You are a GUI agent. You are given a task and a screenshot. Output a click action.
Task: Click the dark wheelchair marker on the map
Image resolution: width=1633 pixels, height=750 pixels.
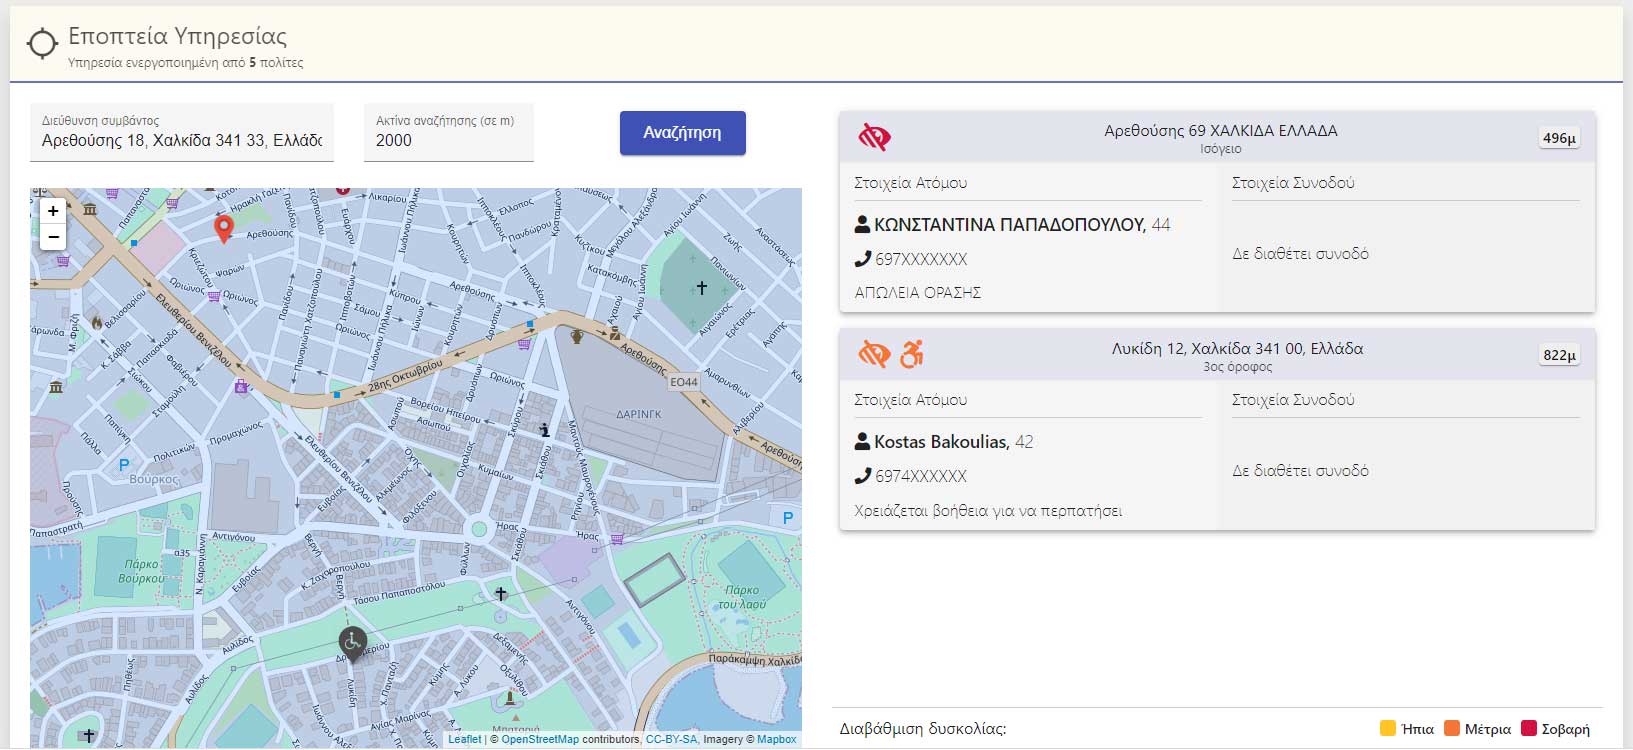coord(352,642)
